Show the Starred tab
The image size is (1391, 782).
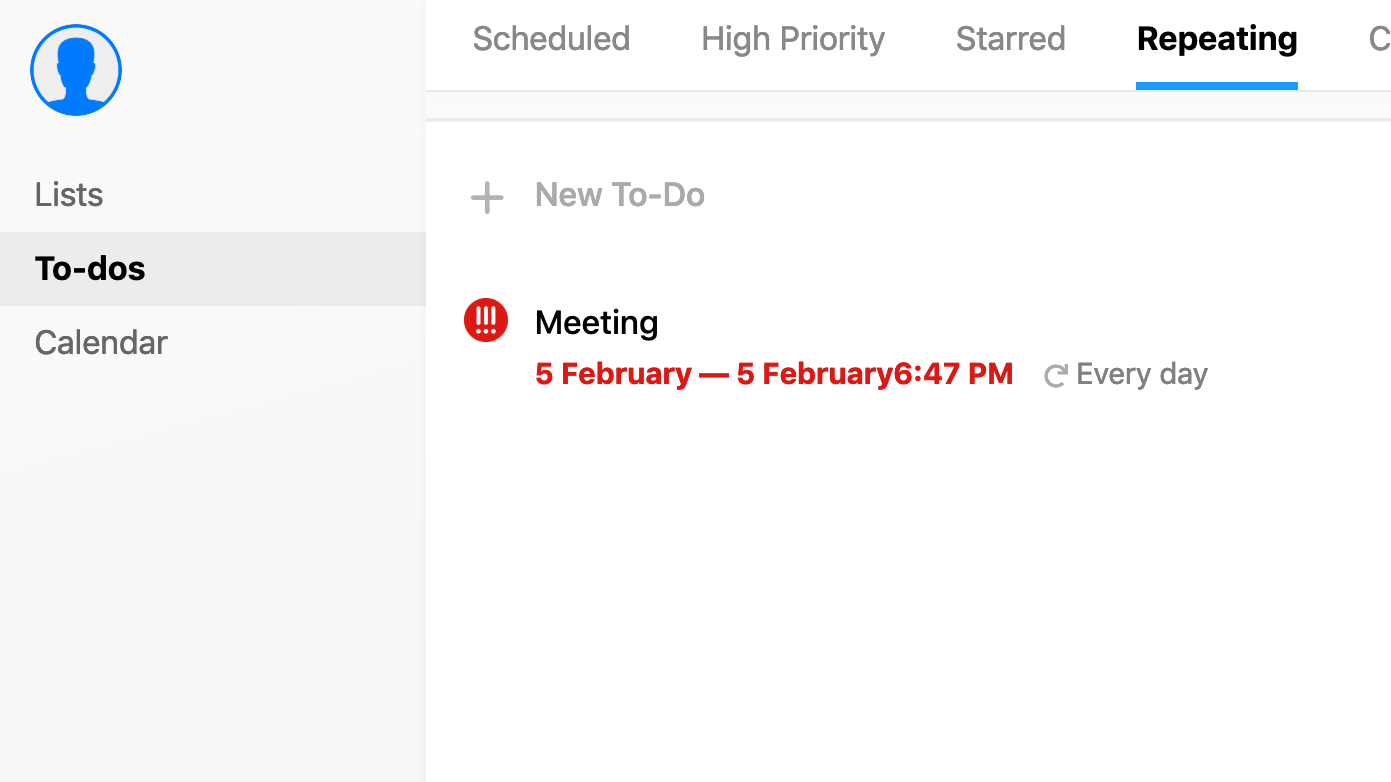[x=1011, y=39]
